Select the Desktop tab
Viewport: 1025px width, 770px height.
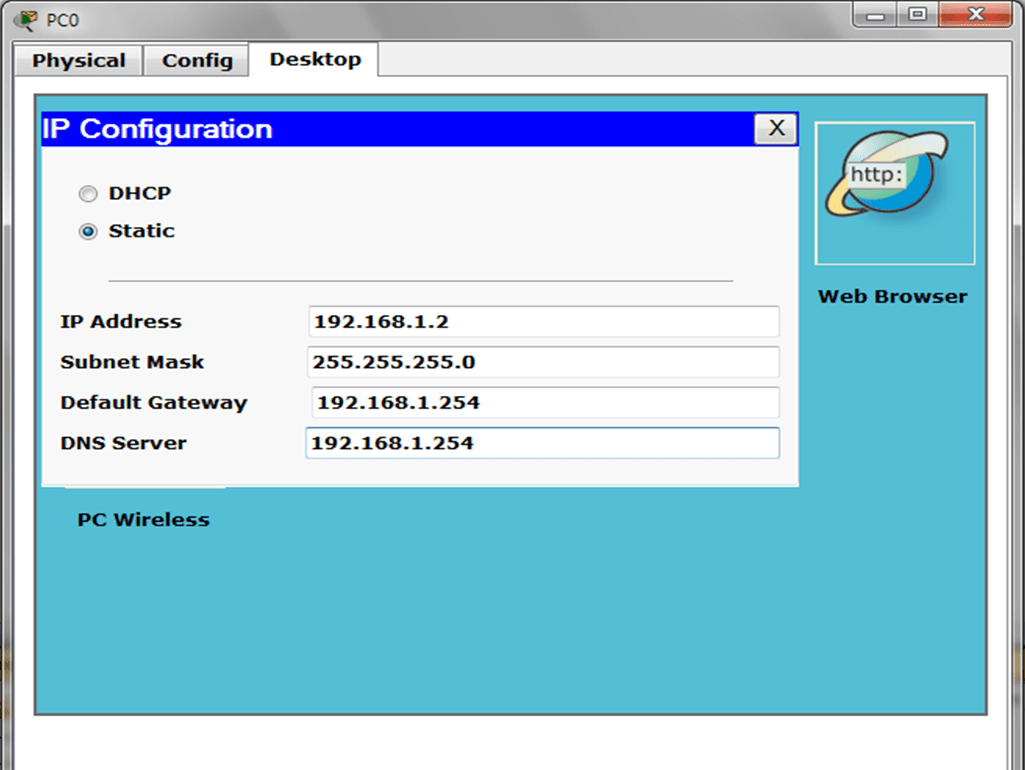(x=315, y=60)
